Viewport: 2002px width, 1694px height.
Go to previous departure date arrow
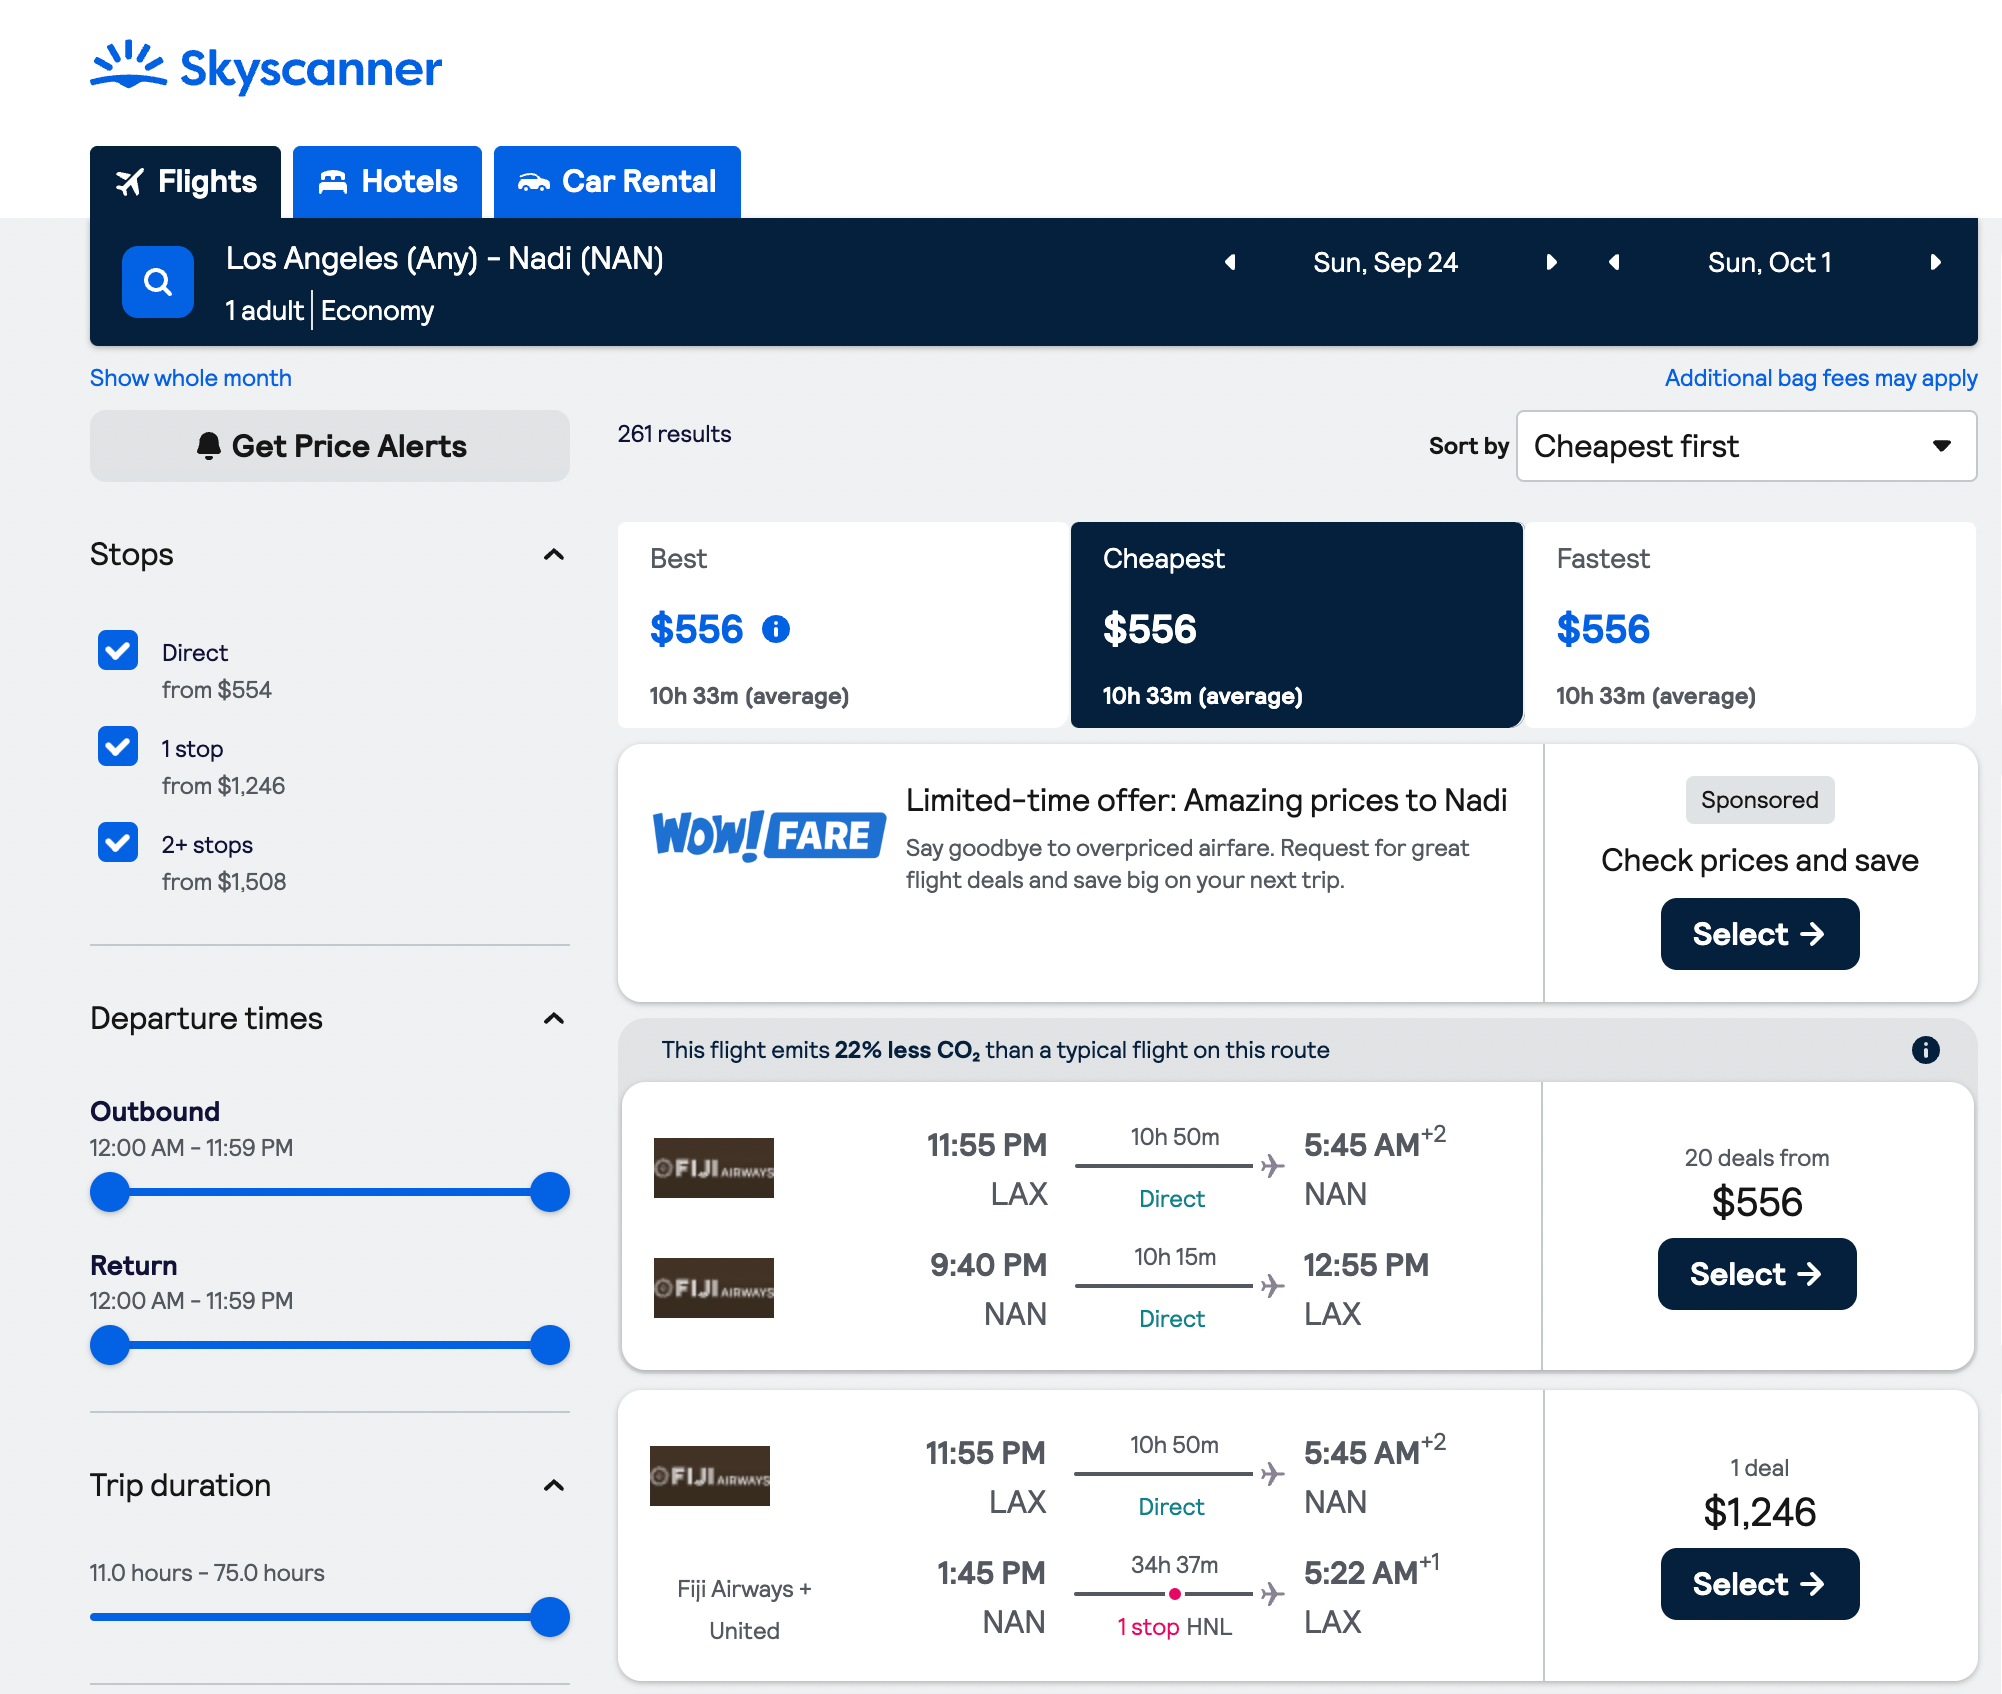(1230, 262)
